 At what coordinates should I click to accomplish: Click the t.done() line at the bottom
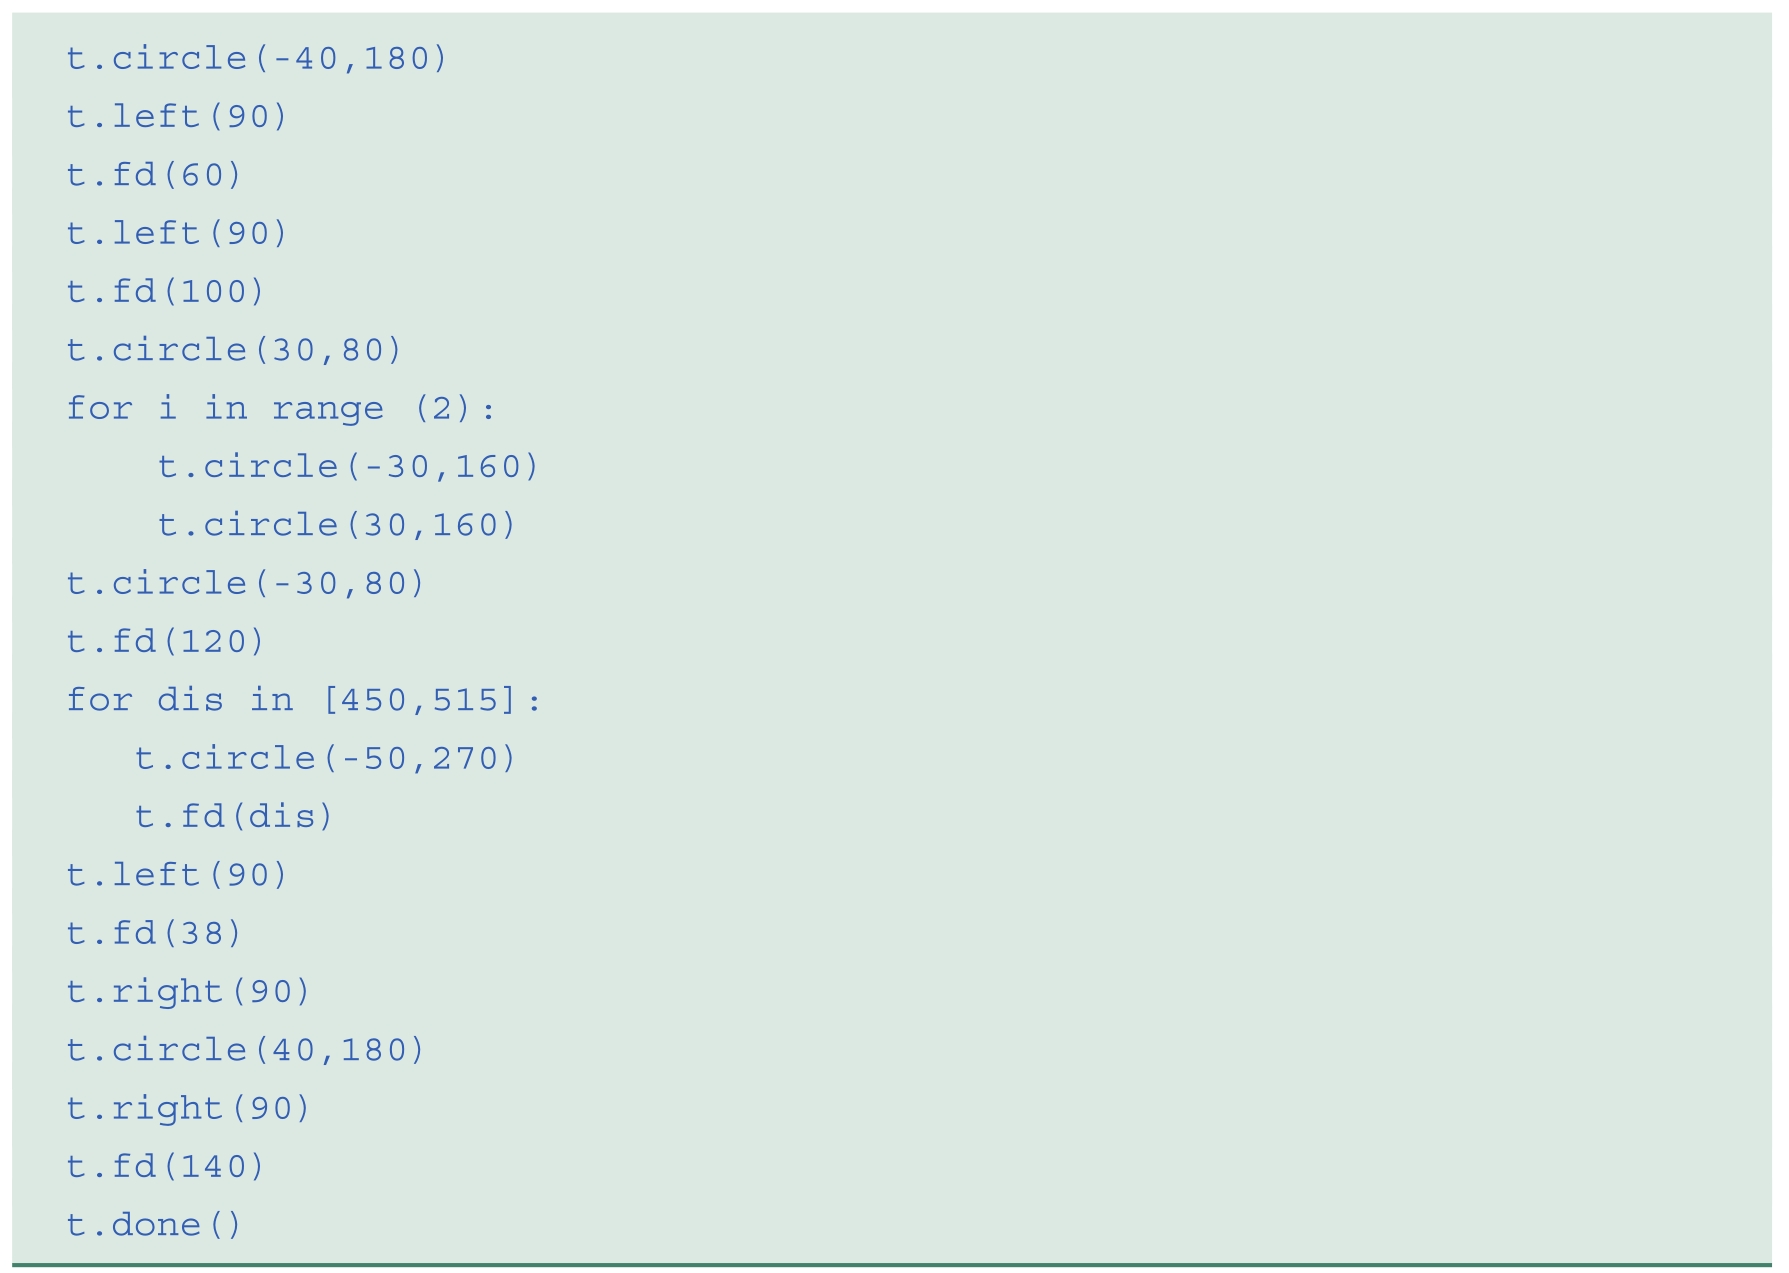tap(154, 1225)
